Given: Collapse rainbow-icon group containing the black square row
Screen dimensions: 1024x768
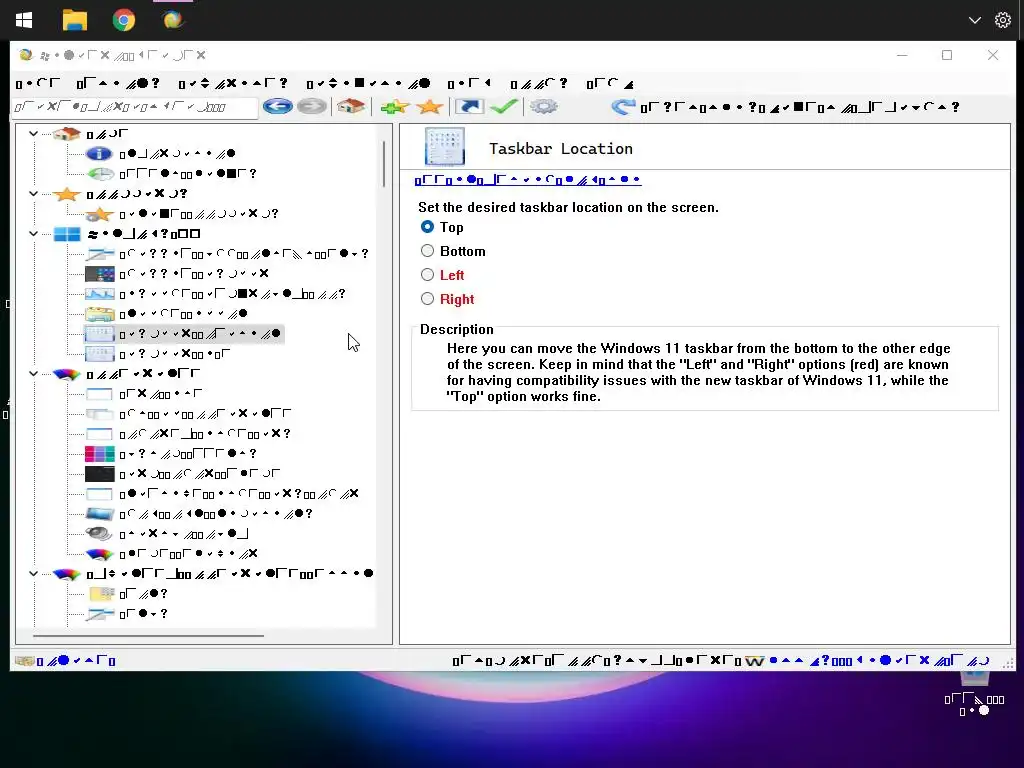Looking at the screenshot, I should pyautogui.click(x=33, y=374).
